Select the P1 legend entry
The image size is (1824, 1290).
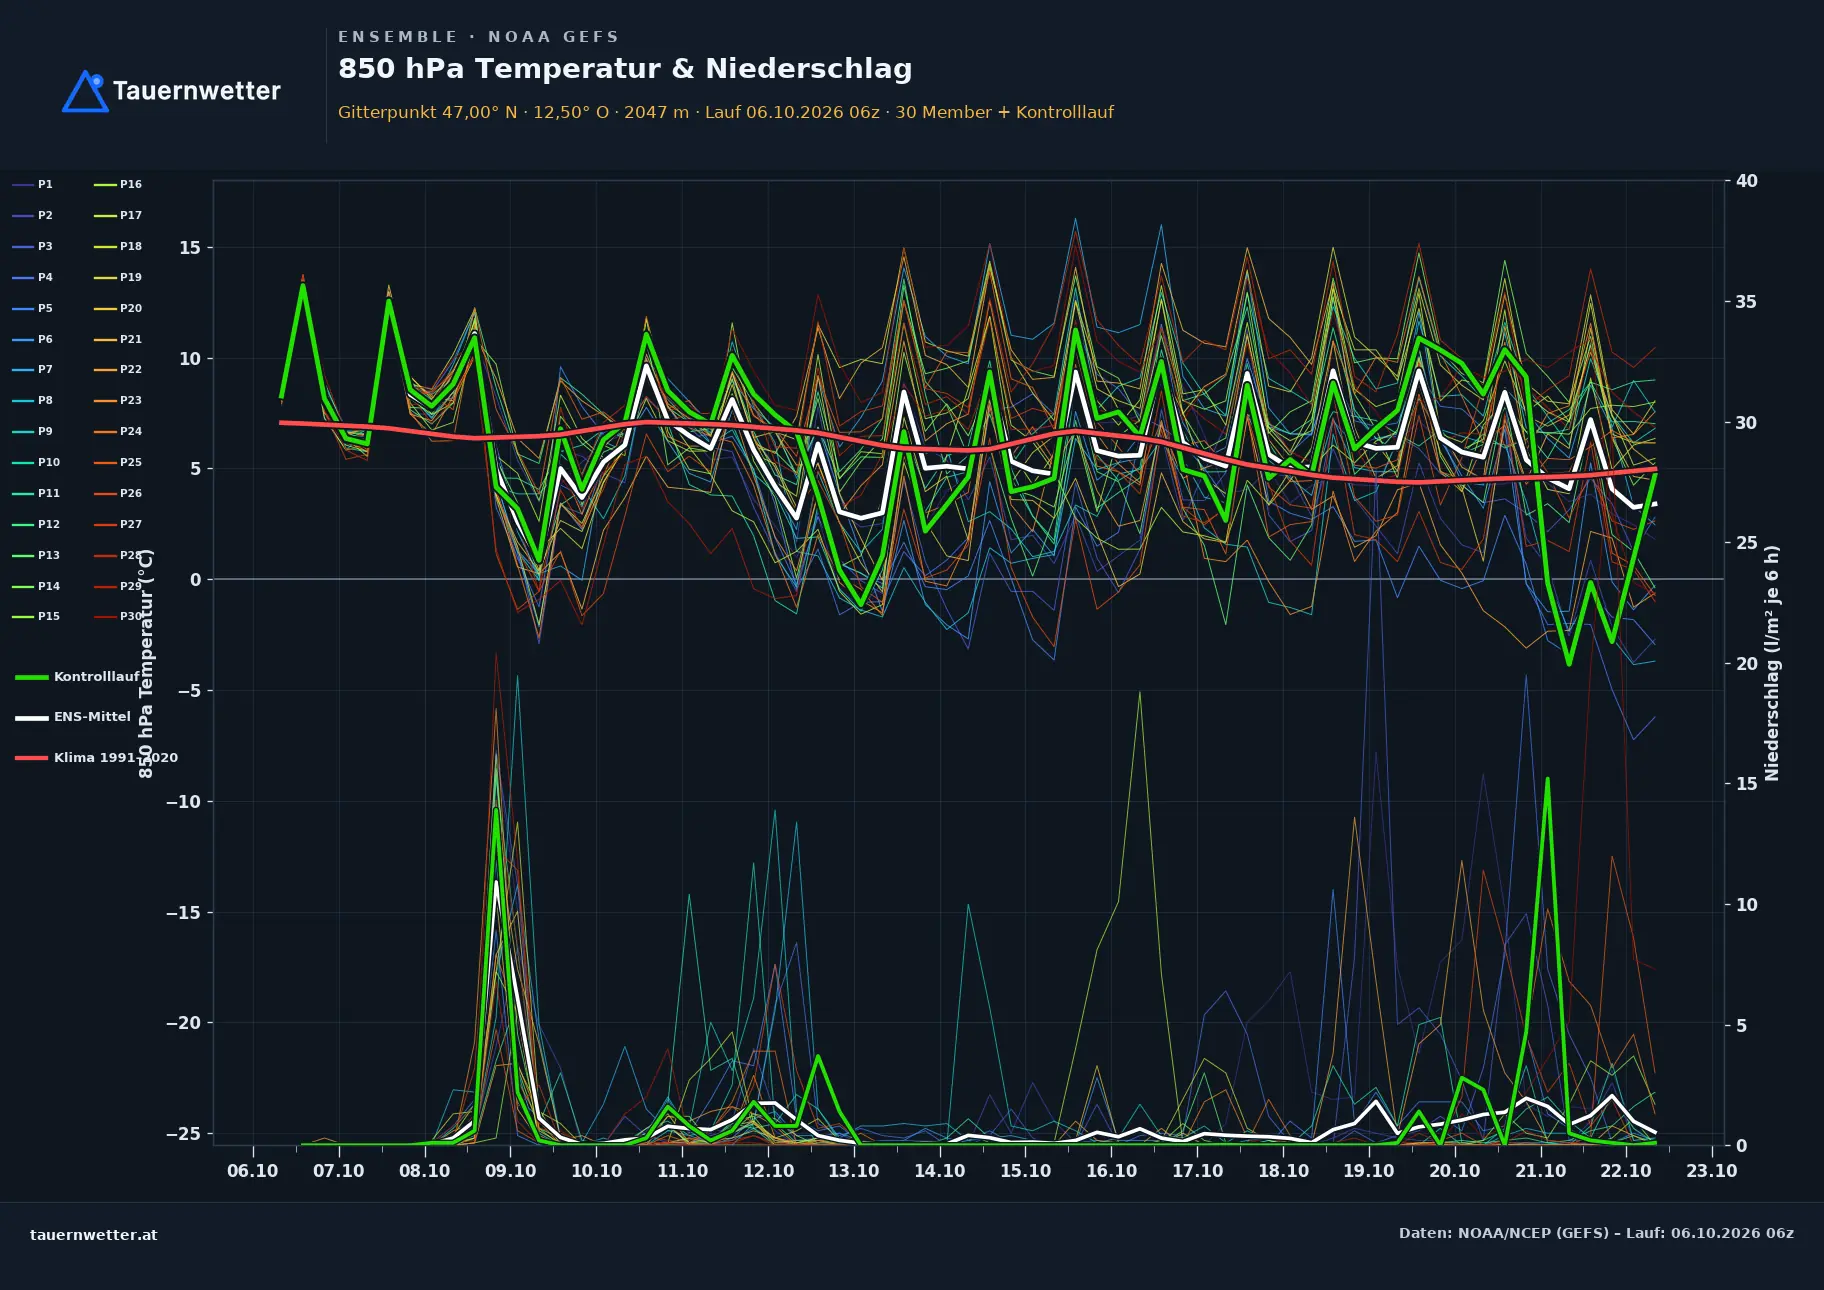[x=32, y=184]
